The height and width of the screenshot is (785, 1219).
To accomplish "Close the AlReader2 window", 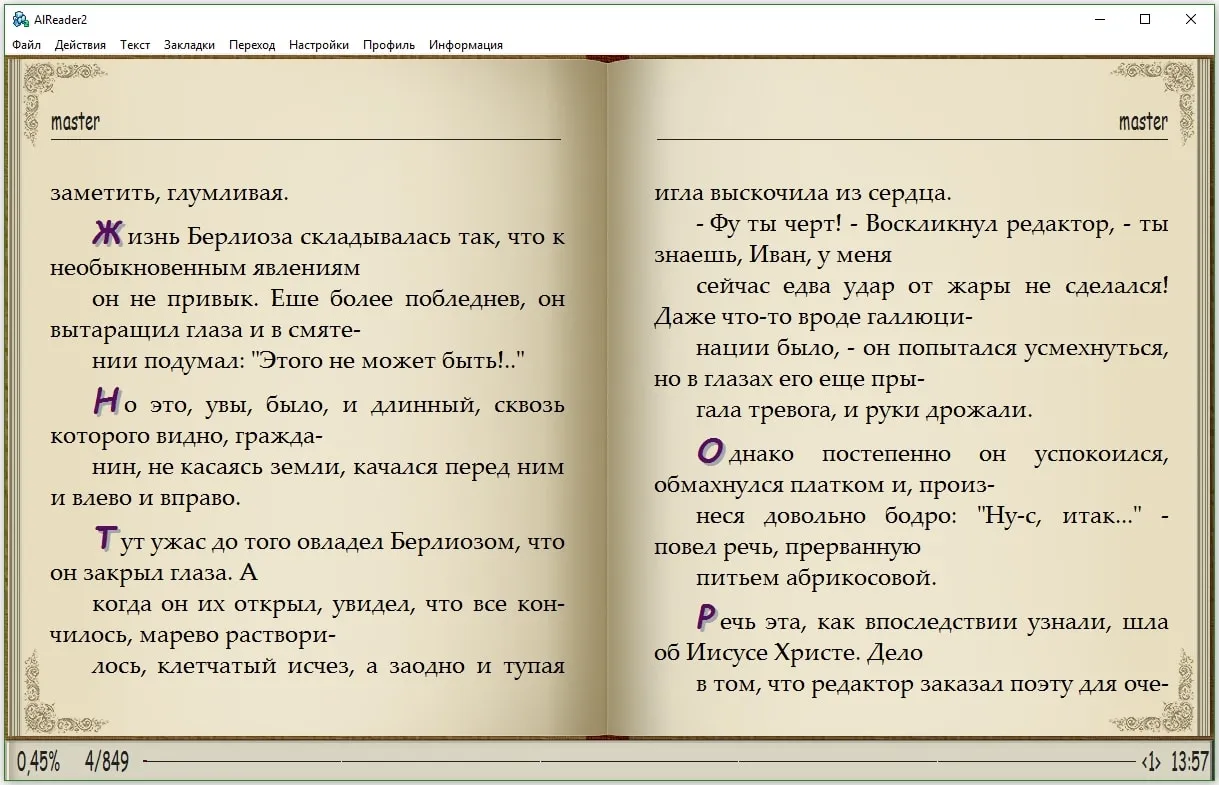I will (x=1191, y=19).
